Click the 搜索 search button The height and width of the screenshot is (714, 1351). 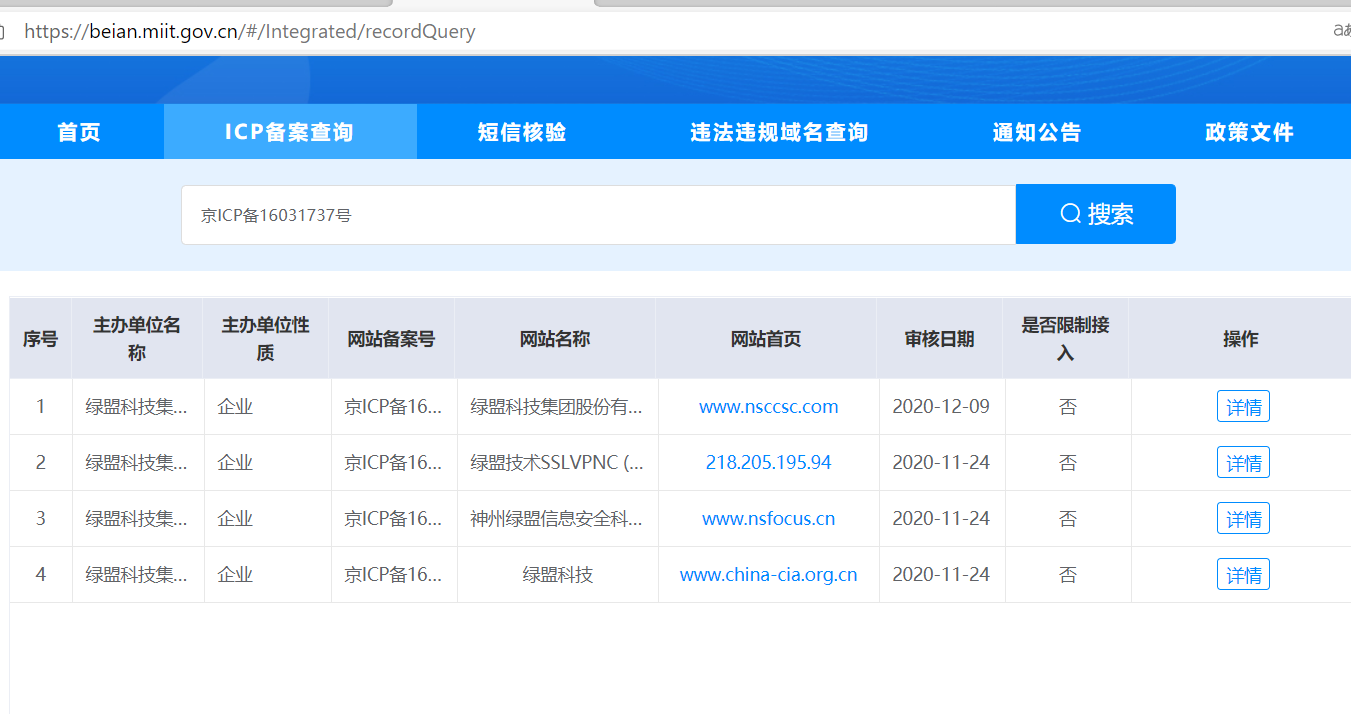coord(1096,214)
